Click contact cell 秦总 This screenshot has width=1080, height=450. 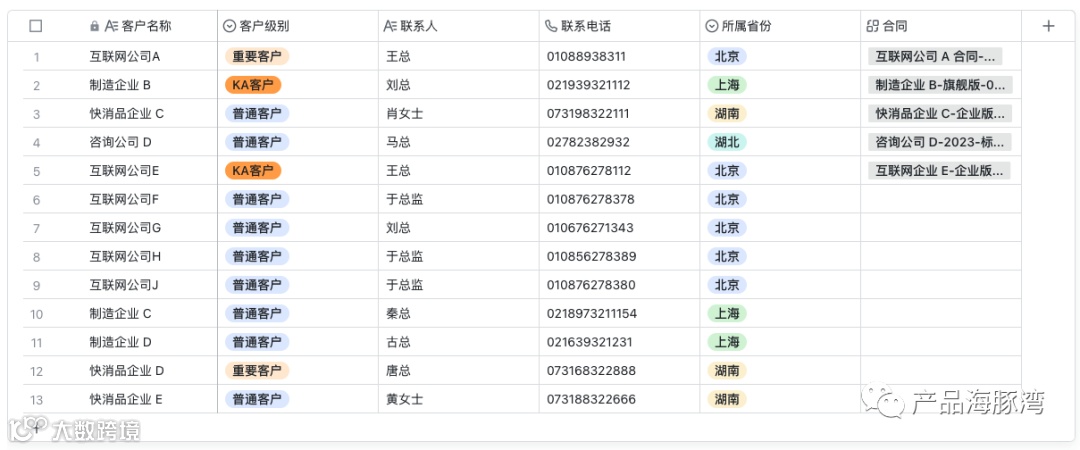[398, 314]
